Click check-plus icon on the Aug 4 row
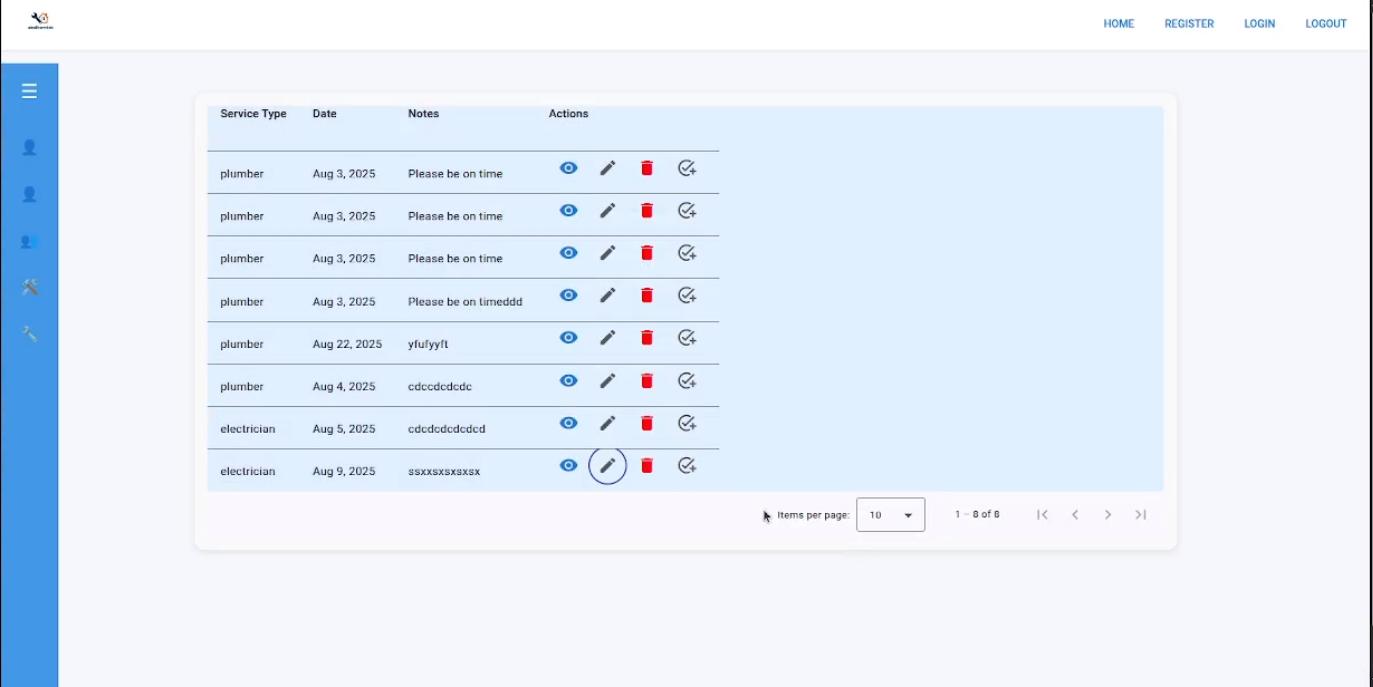1373x687 pixels. tap(687, 380)
